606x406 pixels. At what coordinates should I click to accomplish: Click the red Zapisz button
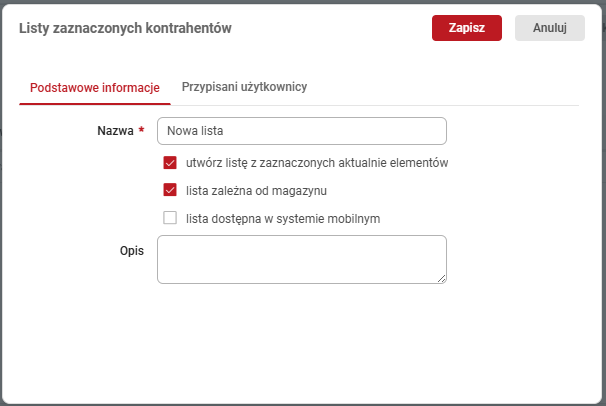(466, 28)
